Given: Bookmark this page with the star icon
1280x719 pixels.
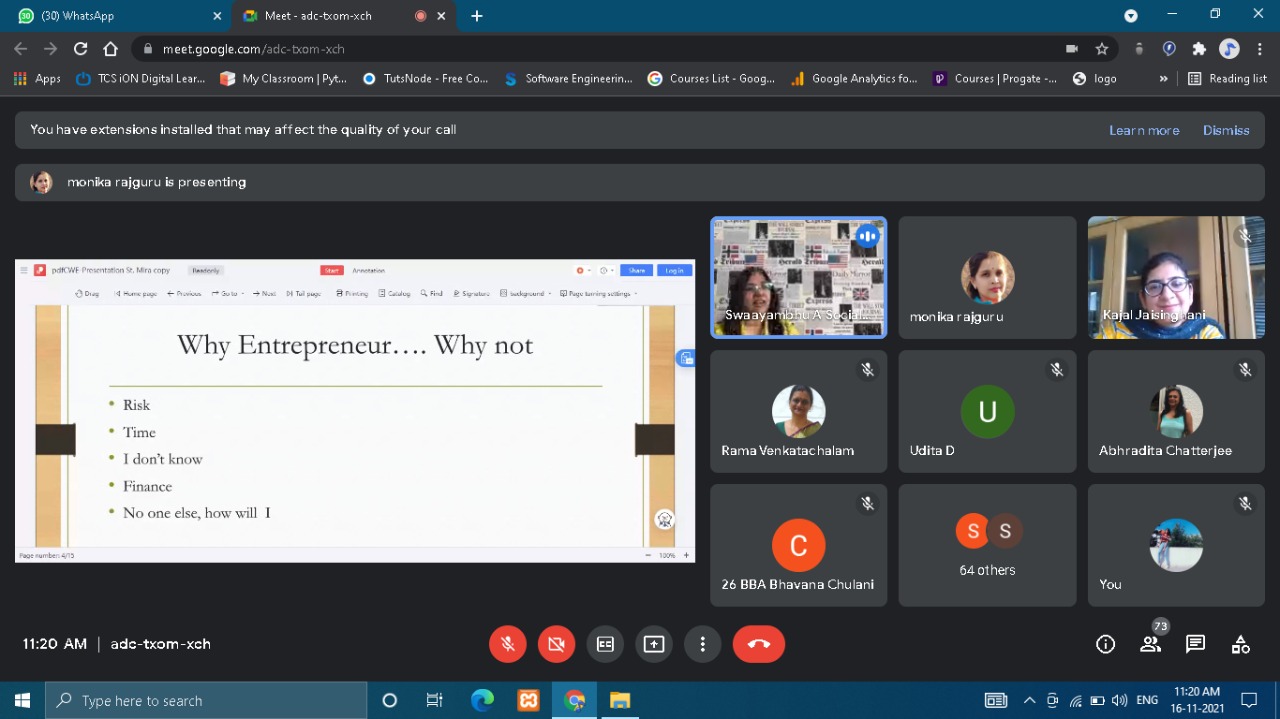Looking at the screenshot, I should pyautogui.click(x=1102, y=49).
